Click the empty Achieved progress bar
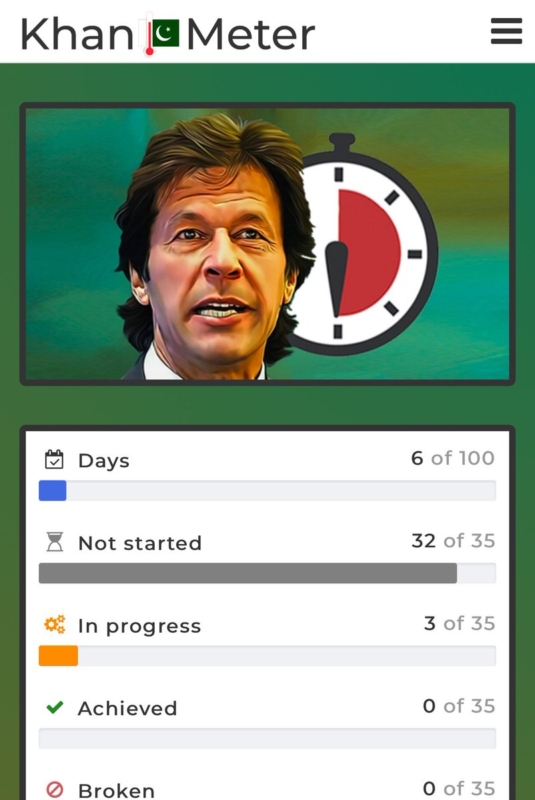This screenshot has height=800, width=535. [x=267, y=738]
